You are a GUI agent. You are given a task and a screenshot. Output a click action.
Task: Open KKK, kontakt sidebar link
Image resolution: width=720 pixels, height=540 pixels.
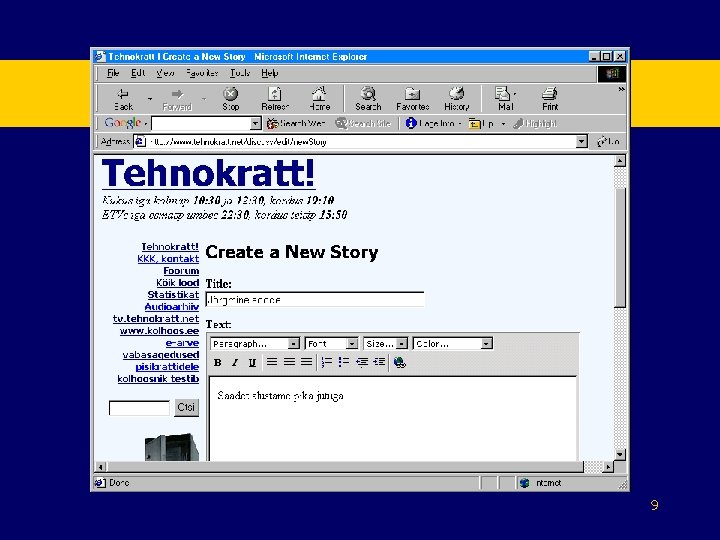[x=168, y=259]
